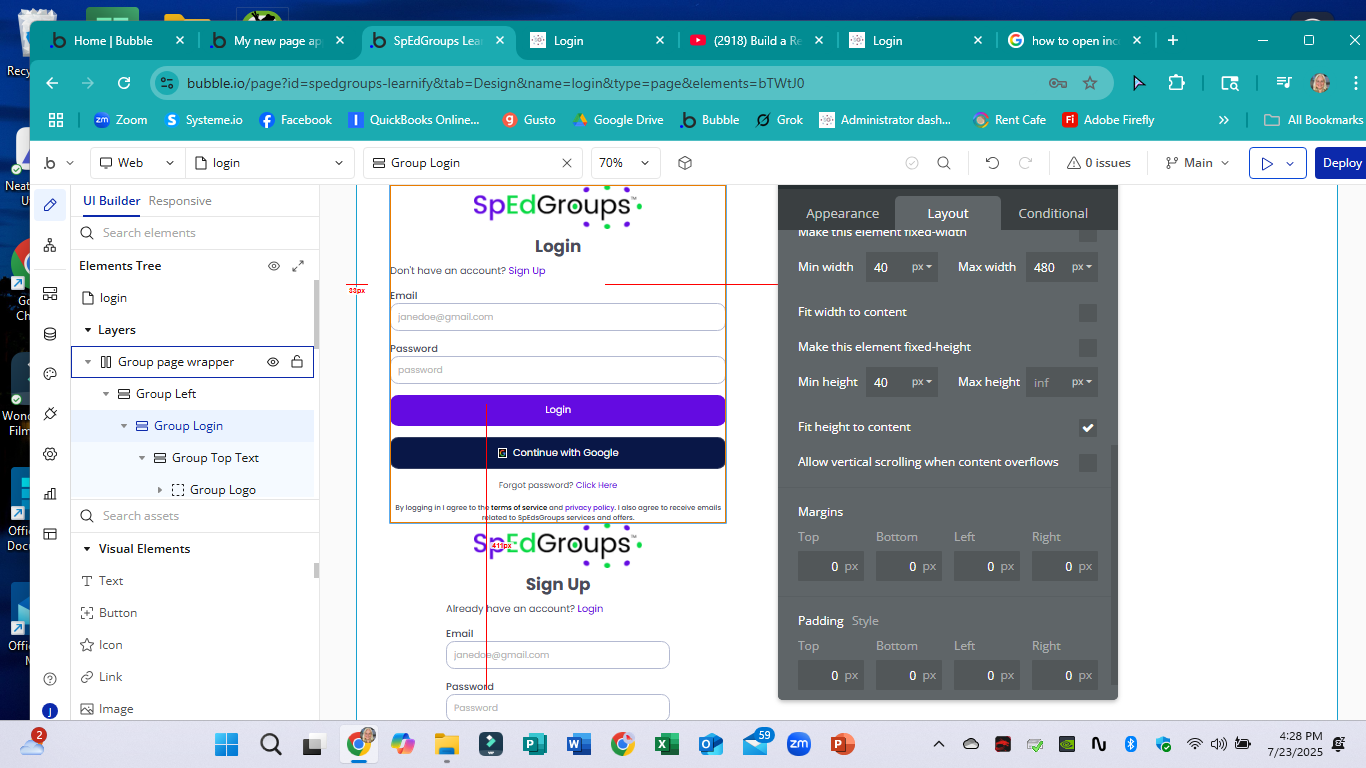Toggle Elements Tree visibility eye icon
The image size is (1366, 768).
click(274, 266)
